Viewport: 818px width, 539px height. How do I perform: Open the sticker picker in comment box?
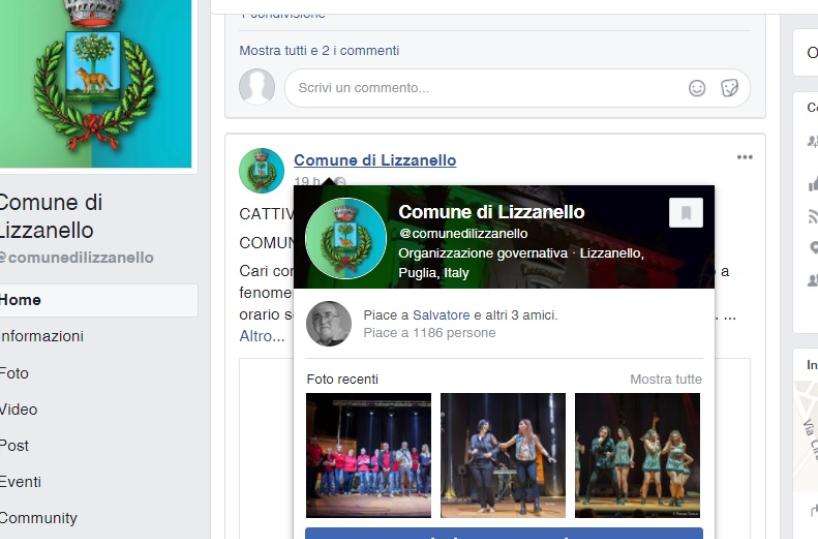pos(729,88)
